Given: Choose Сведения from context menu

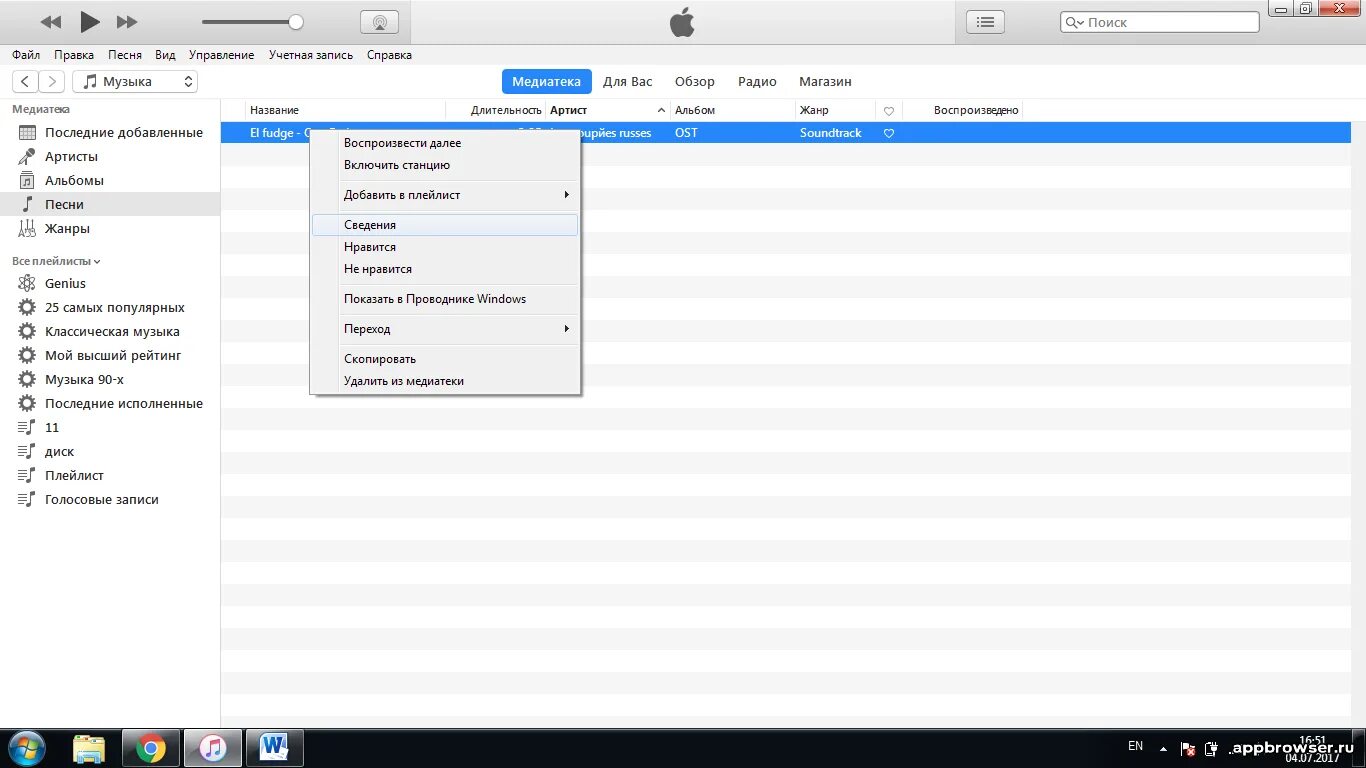Looking at the screenshot, I should pyautogui.click(x=445, y=225).
